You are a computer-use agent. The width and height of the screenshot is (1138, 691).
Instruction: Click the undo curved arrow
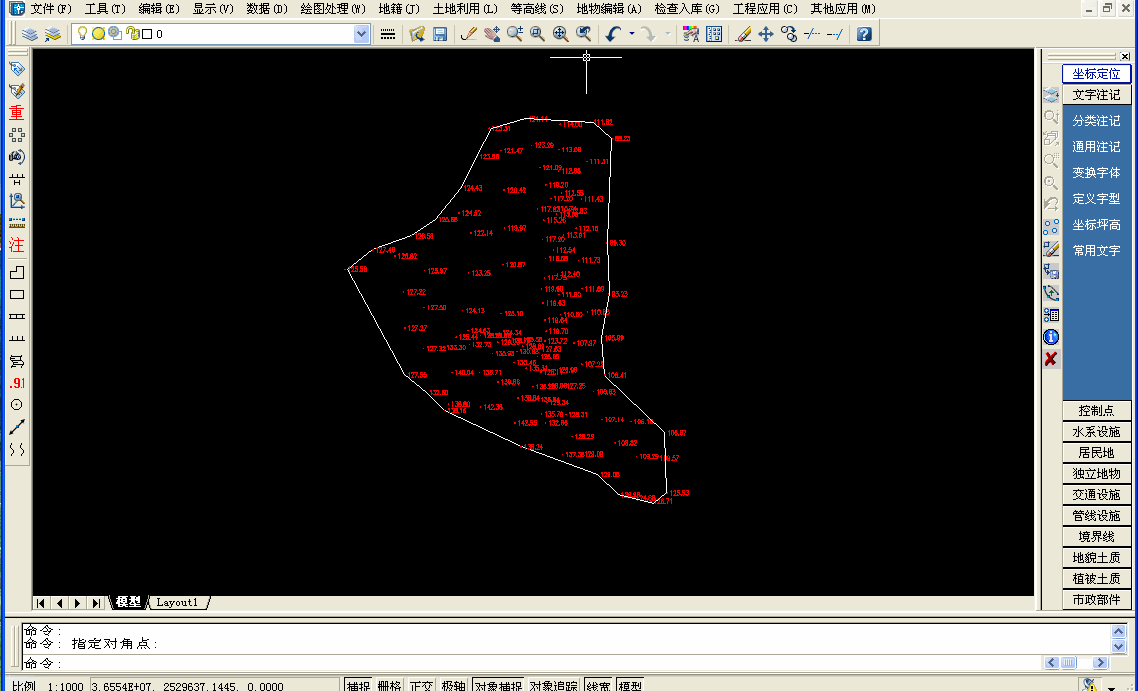tap(613, 34)
